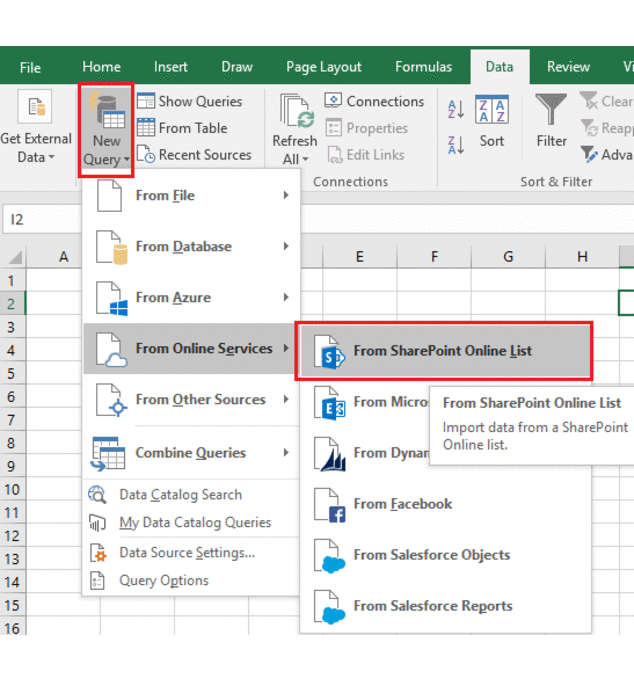Select column F header

434,257
